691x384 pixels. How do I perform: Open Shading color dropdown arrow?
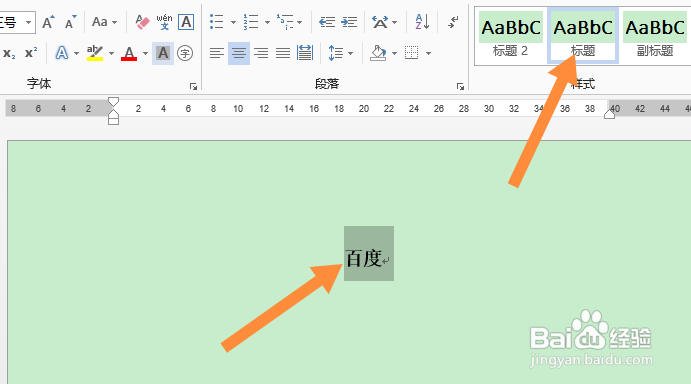[394, 54]
